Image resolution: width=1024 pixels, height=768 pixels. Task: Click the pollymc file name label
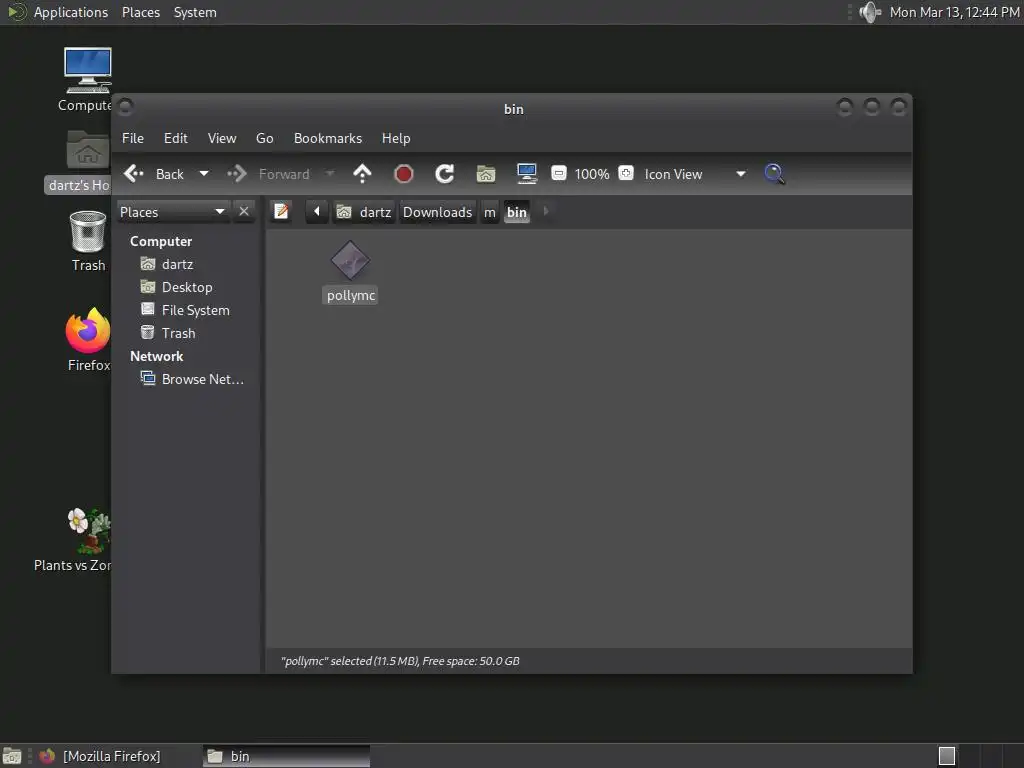tap(351, 295)
